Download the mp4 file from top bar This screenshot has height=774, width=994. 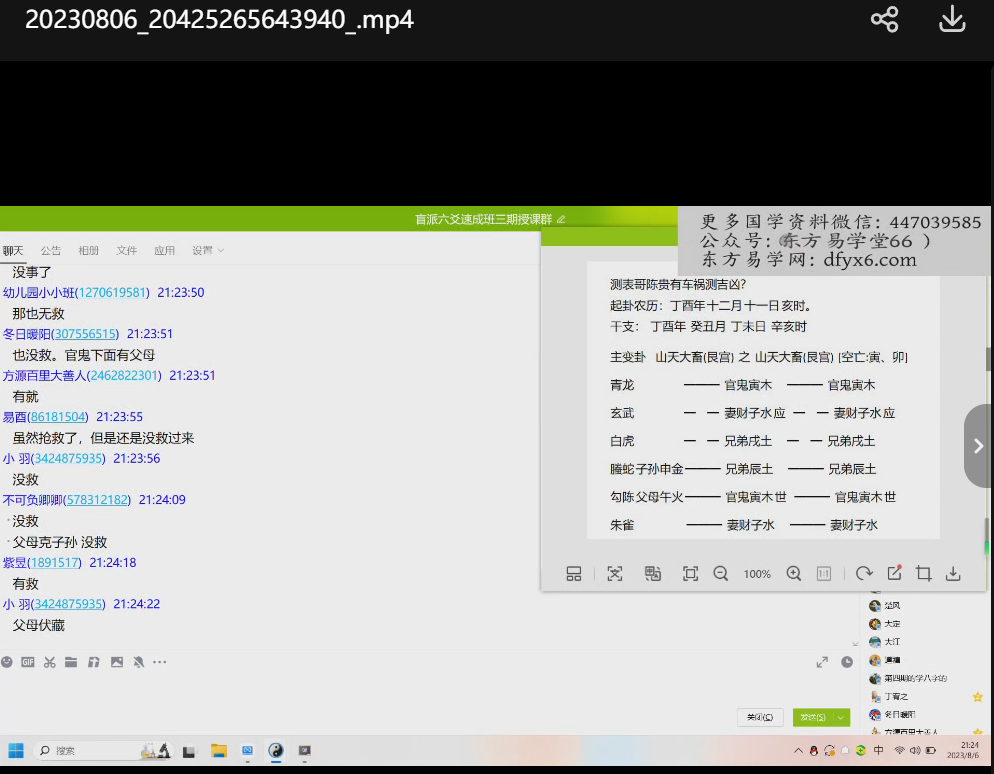point(952,20)
